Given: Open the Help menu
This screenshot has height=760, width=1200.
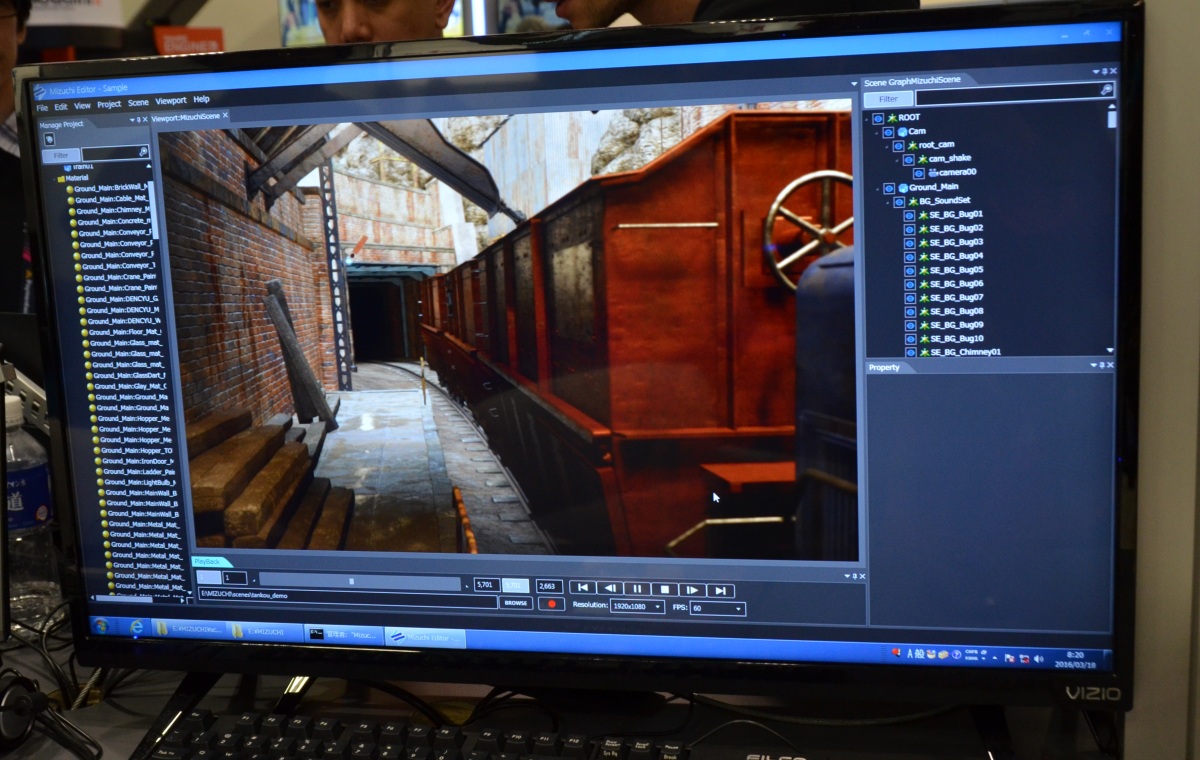Looking at the screenshot, I should point(201,100).
